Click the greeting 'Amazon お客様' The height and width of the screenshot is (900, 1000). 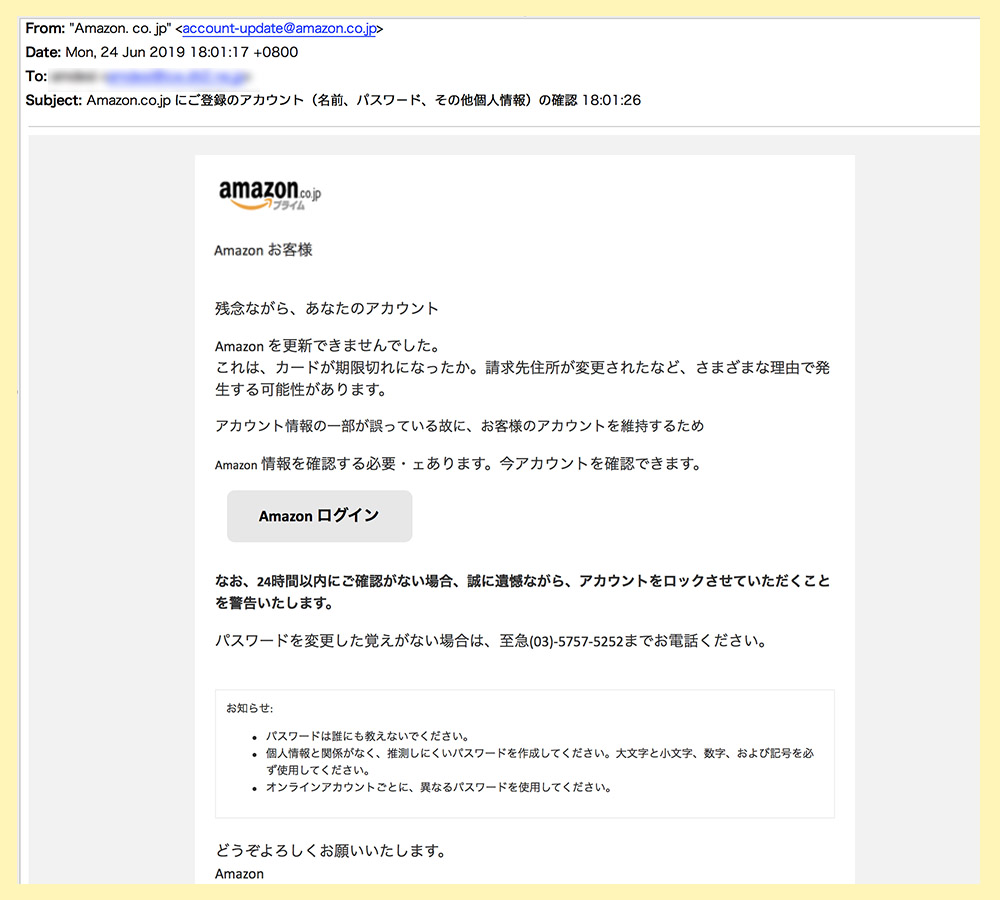tap(263, 250)
